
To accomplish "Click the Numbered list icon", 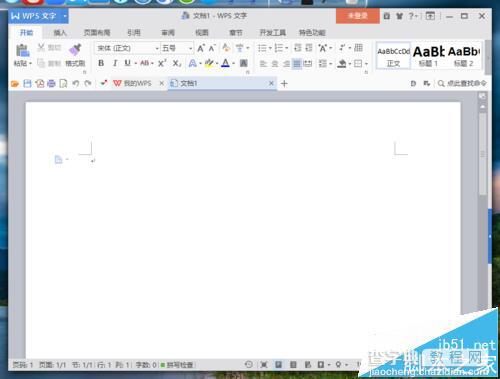I will [x=279, y=48].
